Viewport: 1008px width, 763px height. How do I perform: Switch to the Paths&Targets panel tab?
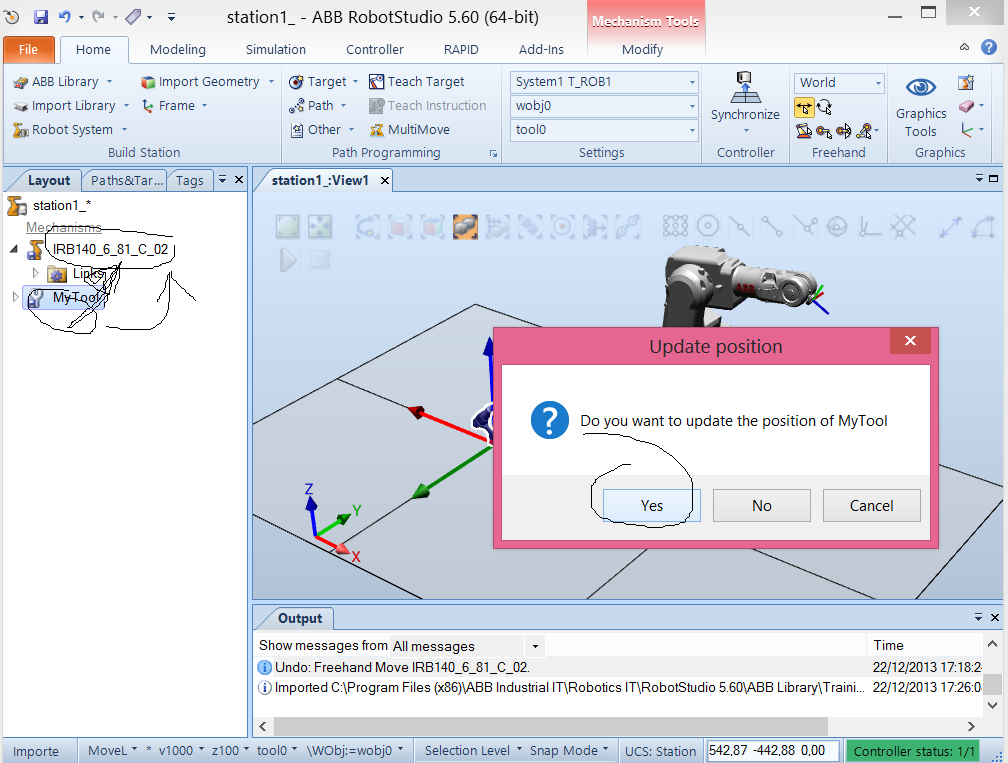coord(126,181)
